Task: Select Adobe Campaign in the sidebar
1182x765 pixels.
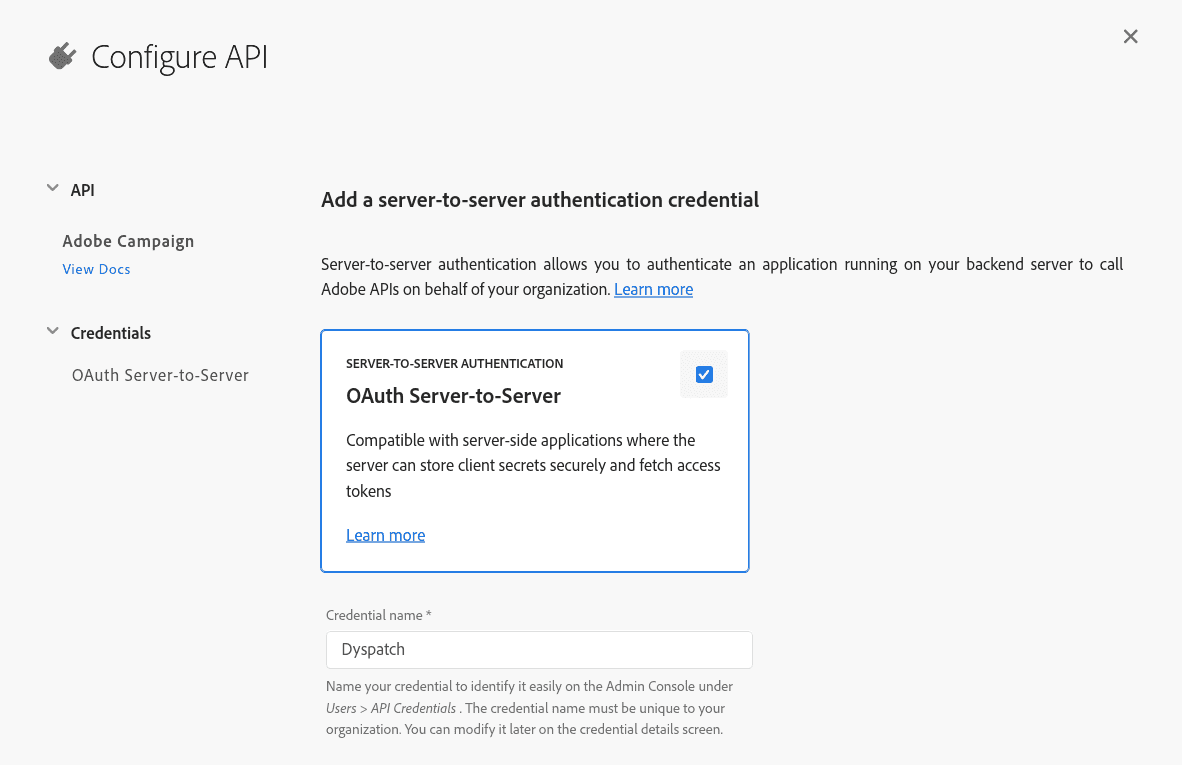Action: tap(128, 241)
